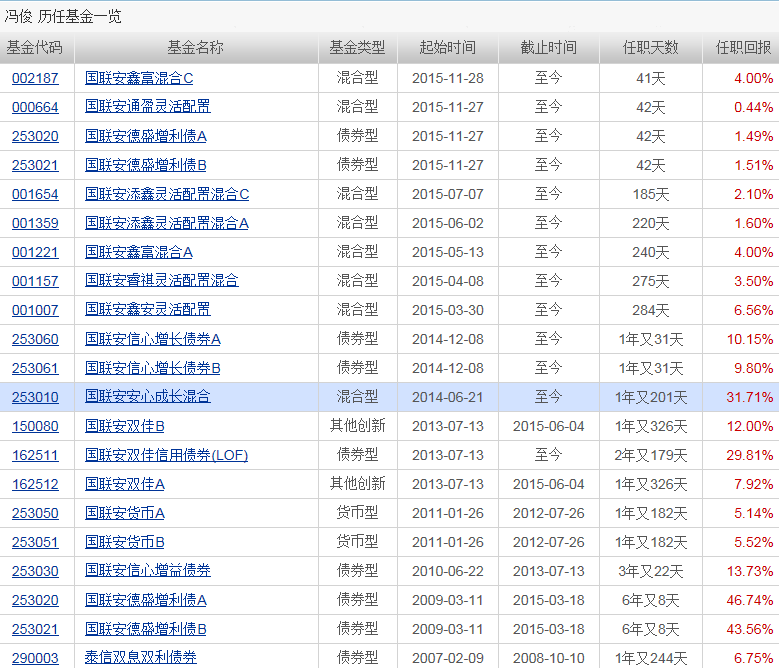Select 其他创新 in the 国联安双佳B row
This screenshot has width=779, height=668.
click(x=357, y=426)
